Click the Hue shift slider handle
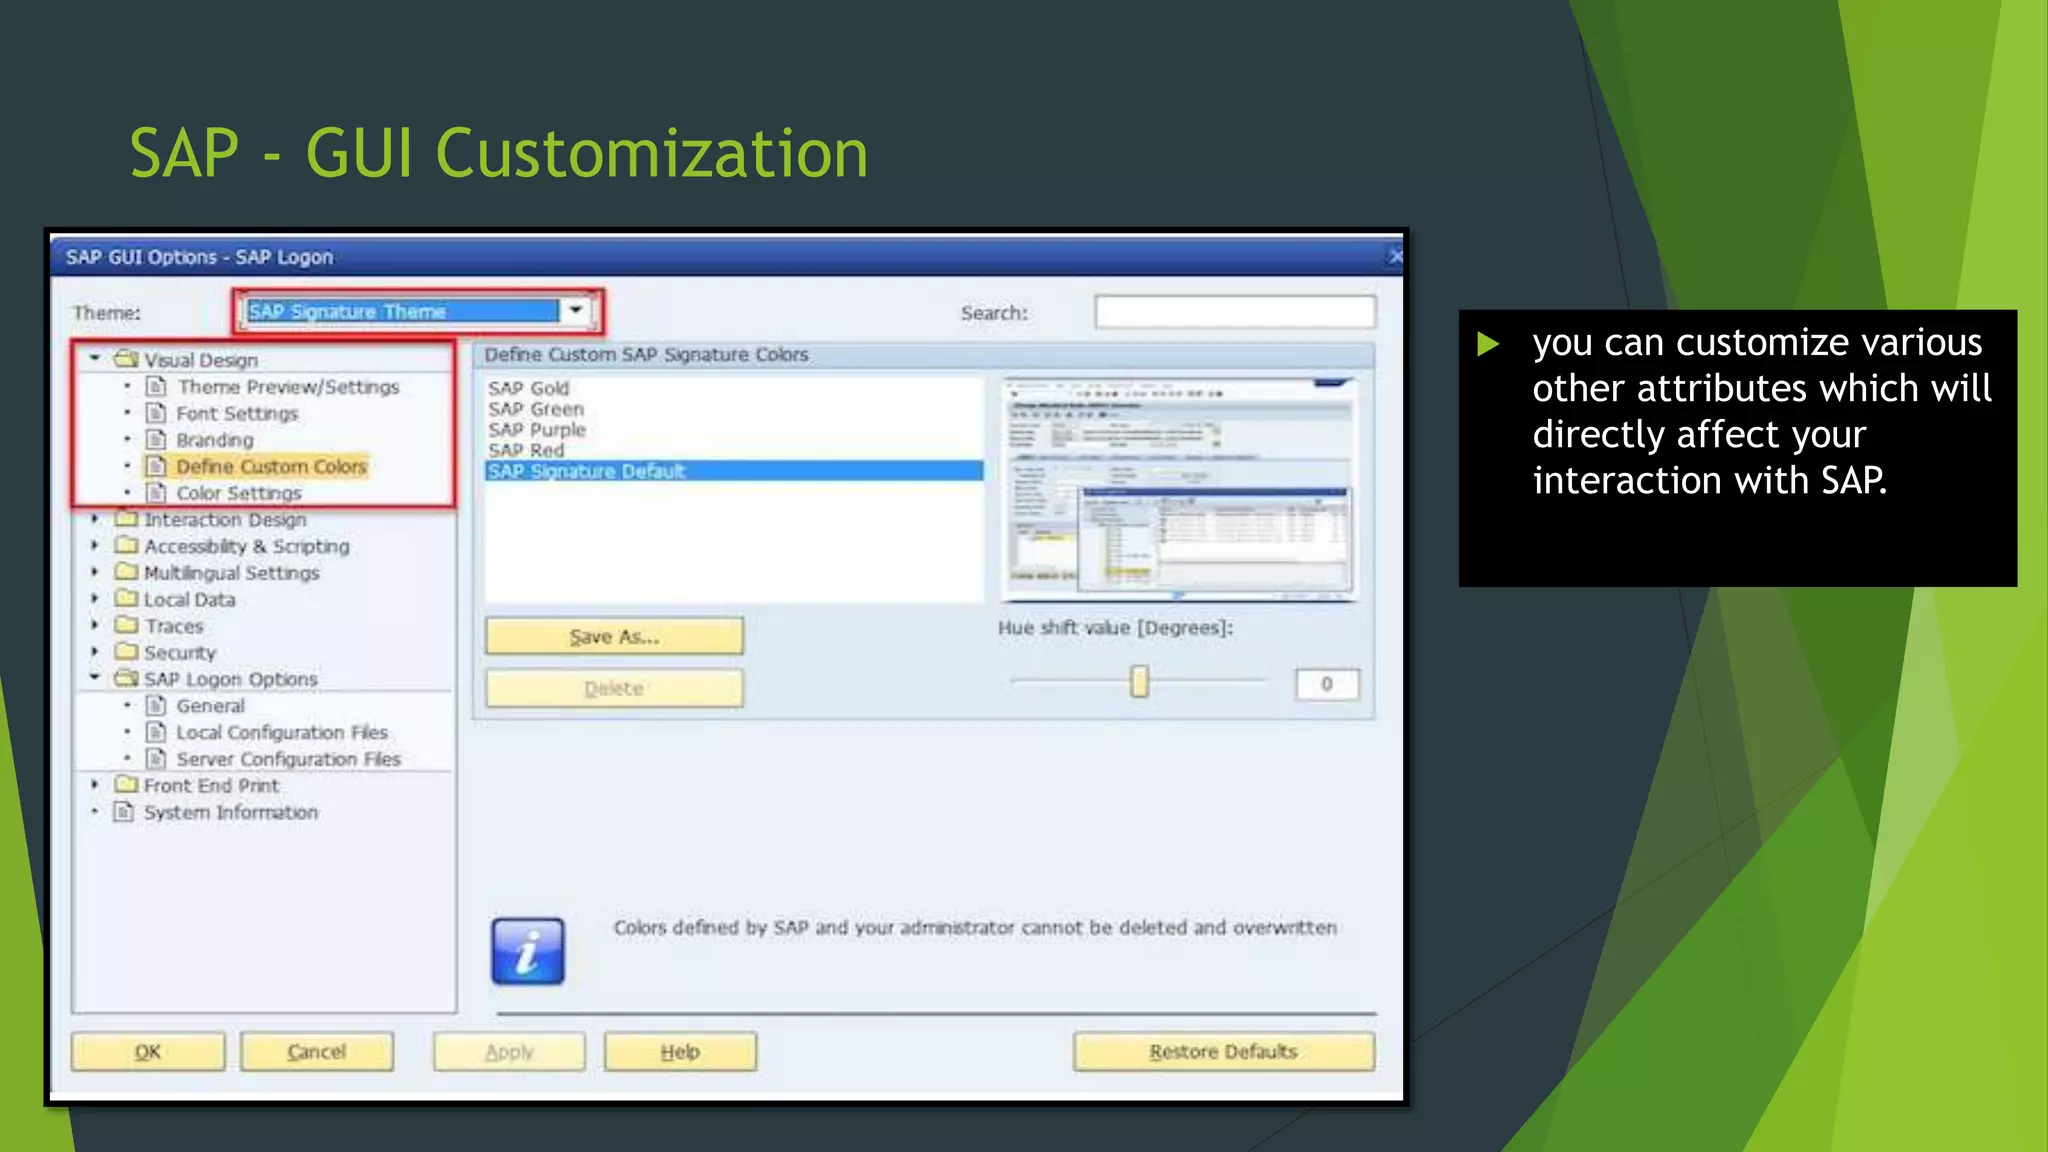 1139,682
